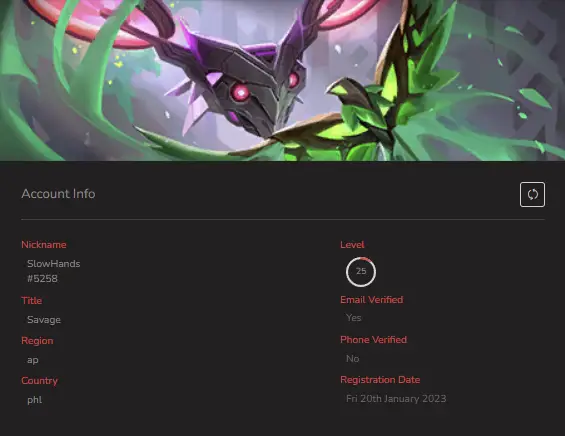Select the Yes email verified value
The image size is (565, 436).
353,318
